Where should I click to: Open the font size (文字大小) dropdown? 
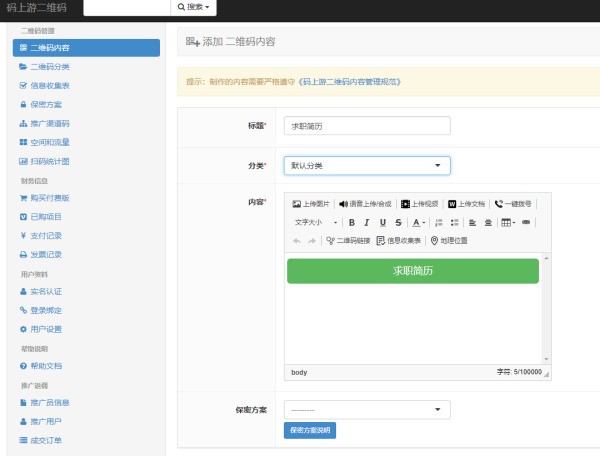315,222
